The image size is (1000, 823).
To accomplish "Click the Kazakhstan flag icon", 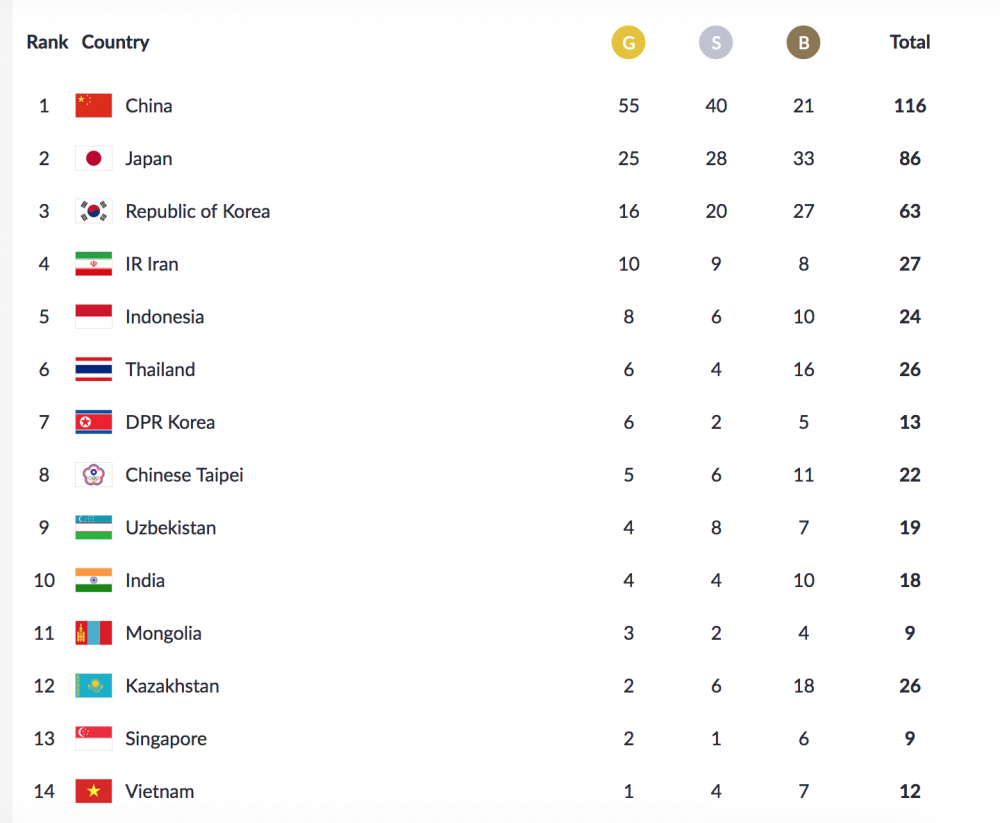I will pos(93,686).
